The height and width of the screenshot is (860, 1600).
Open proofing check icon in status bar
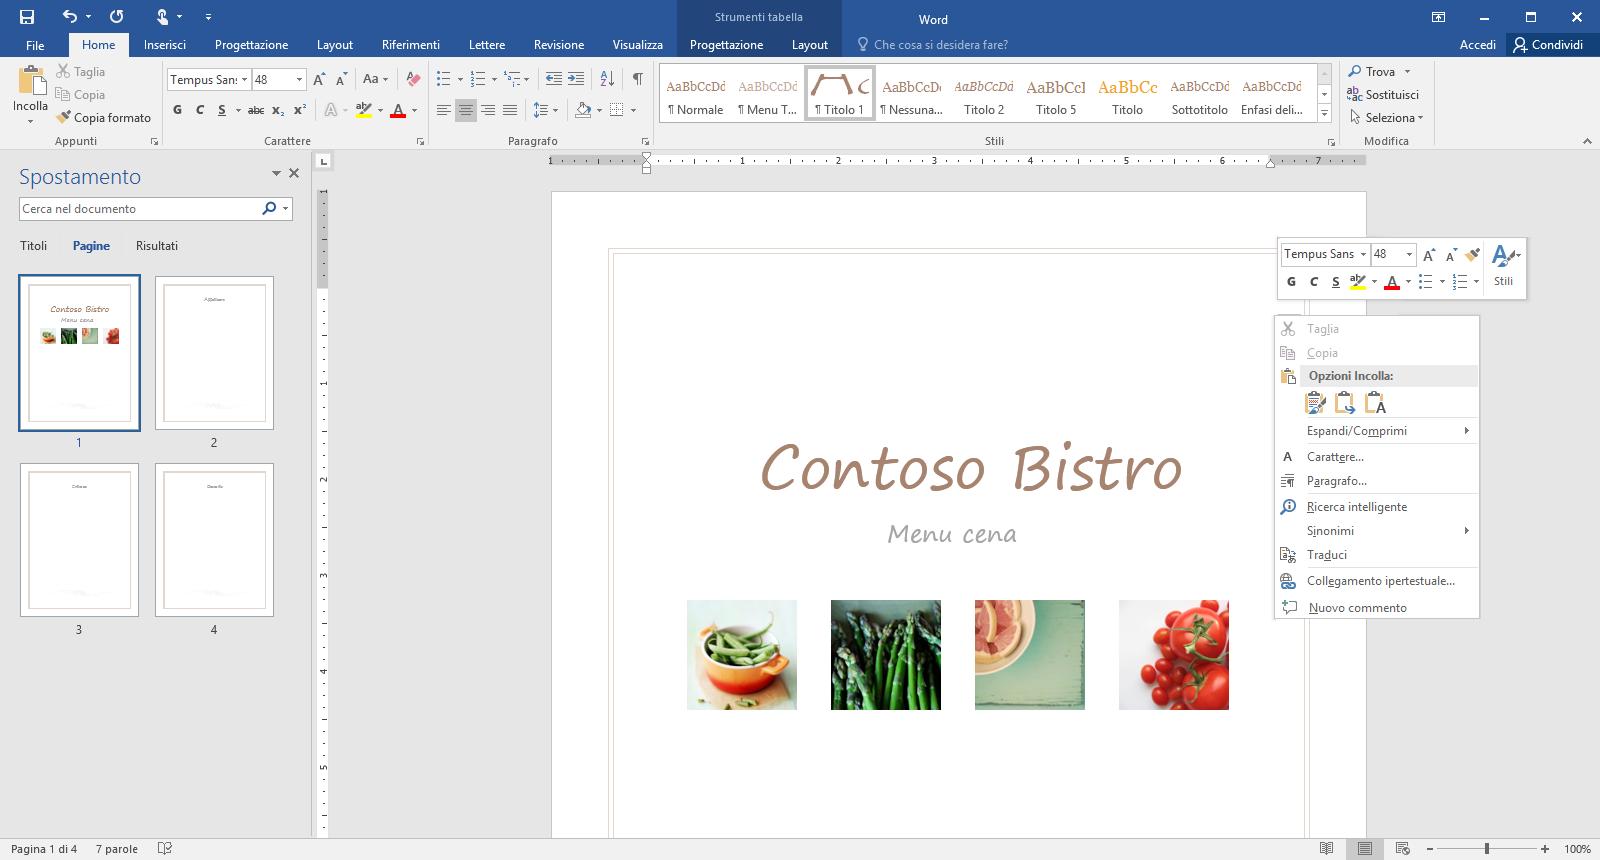point(165,849)
